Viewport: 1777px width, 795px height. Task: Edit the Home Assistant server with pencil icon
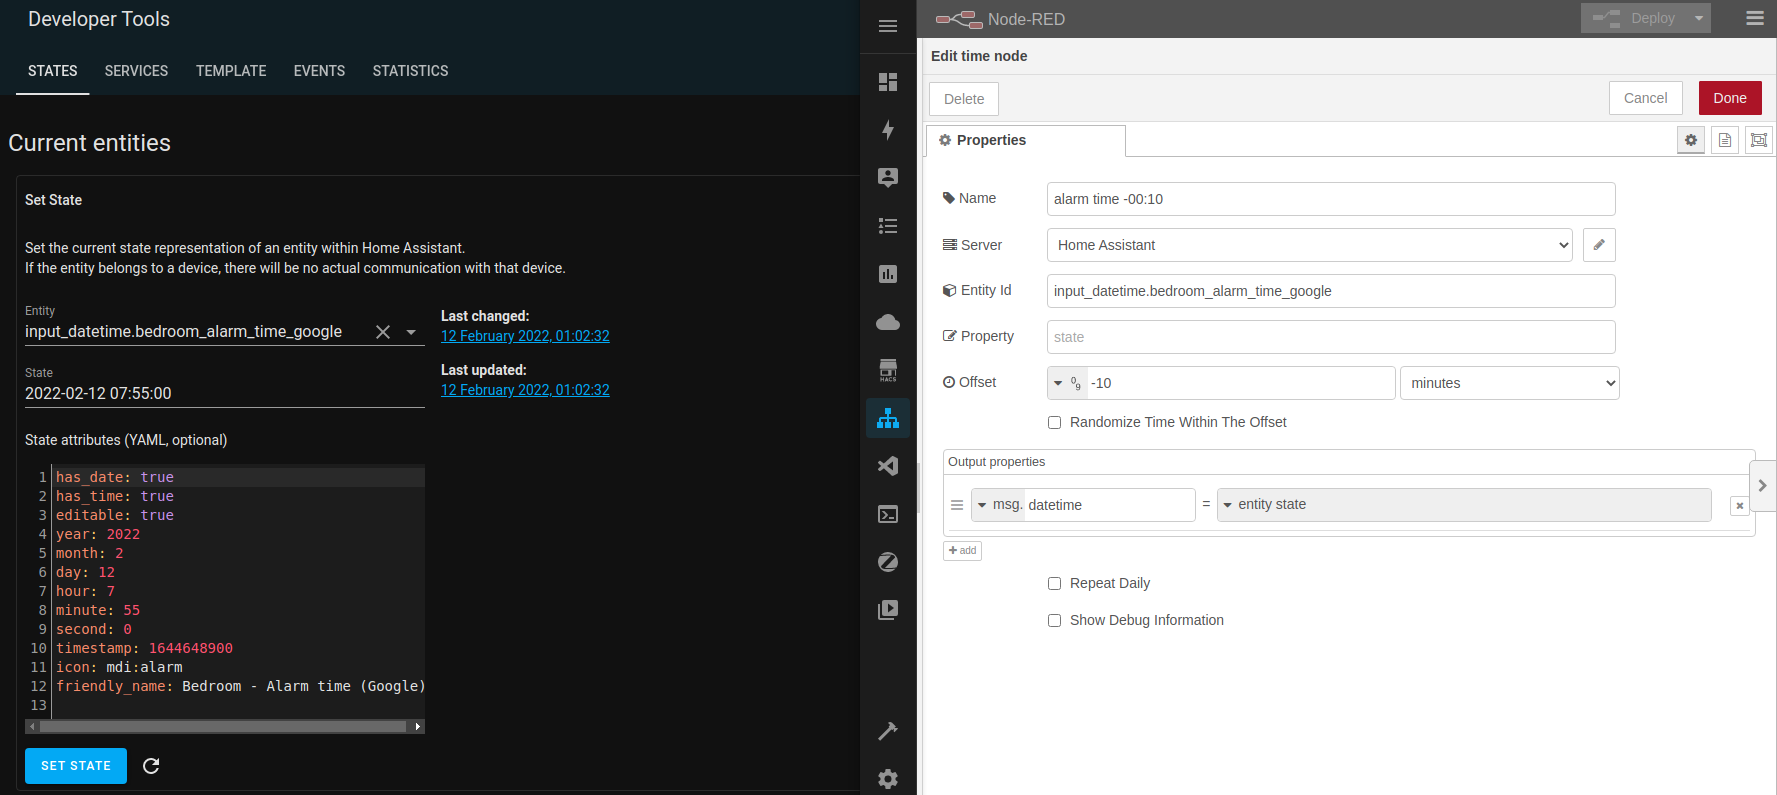pyautogui.click(x=1599, y=245)
